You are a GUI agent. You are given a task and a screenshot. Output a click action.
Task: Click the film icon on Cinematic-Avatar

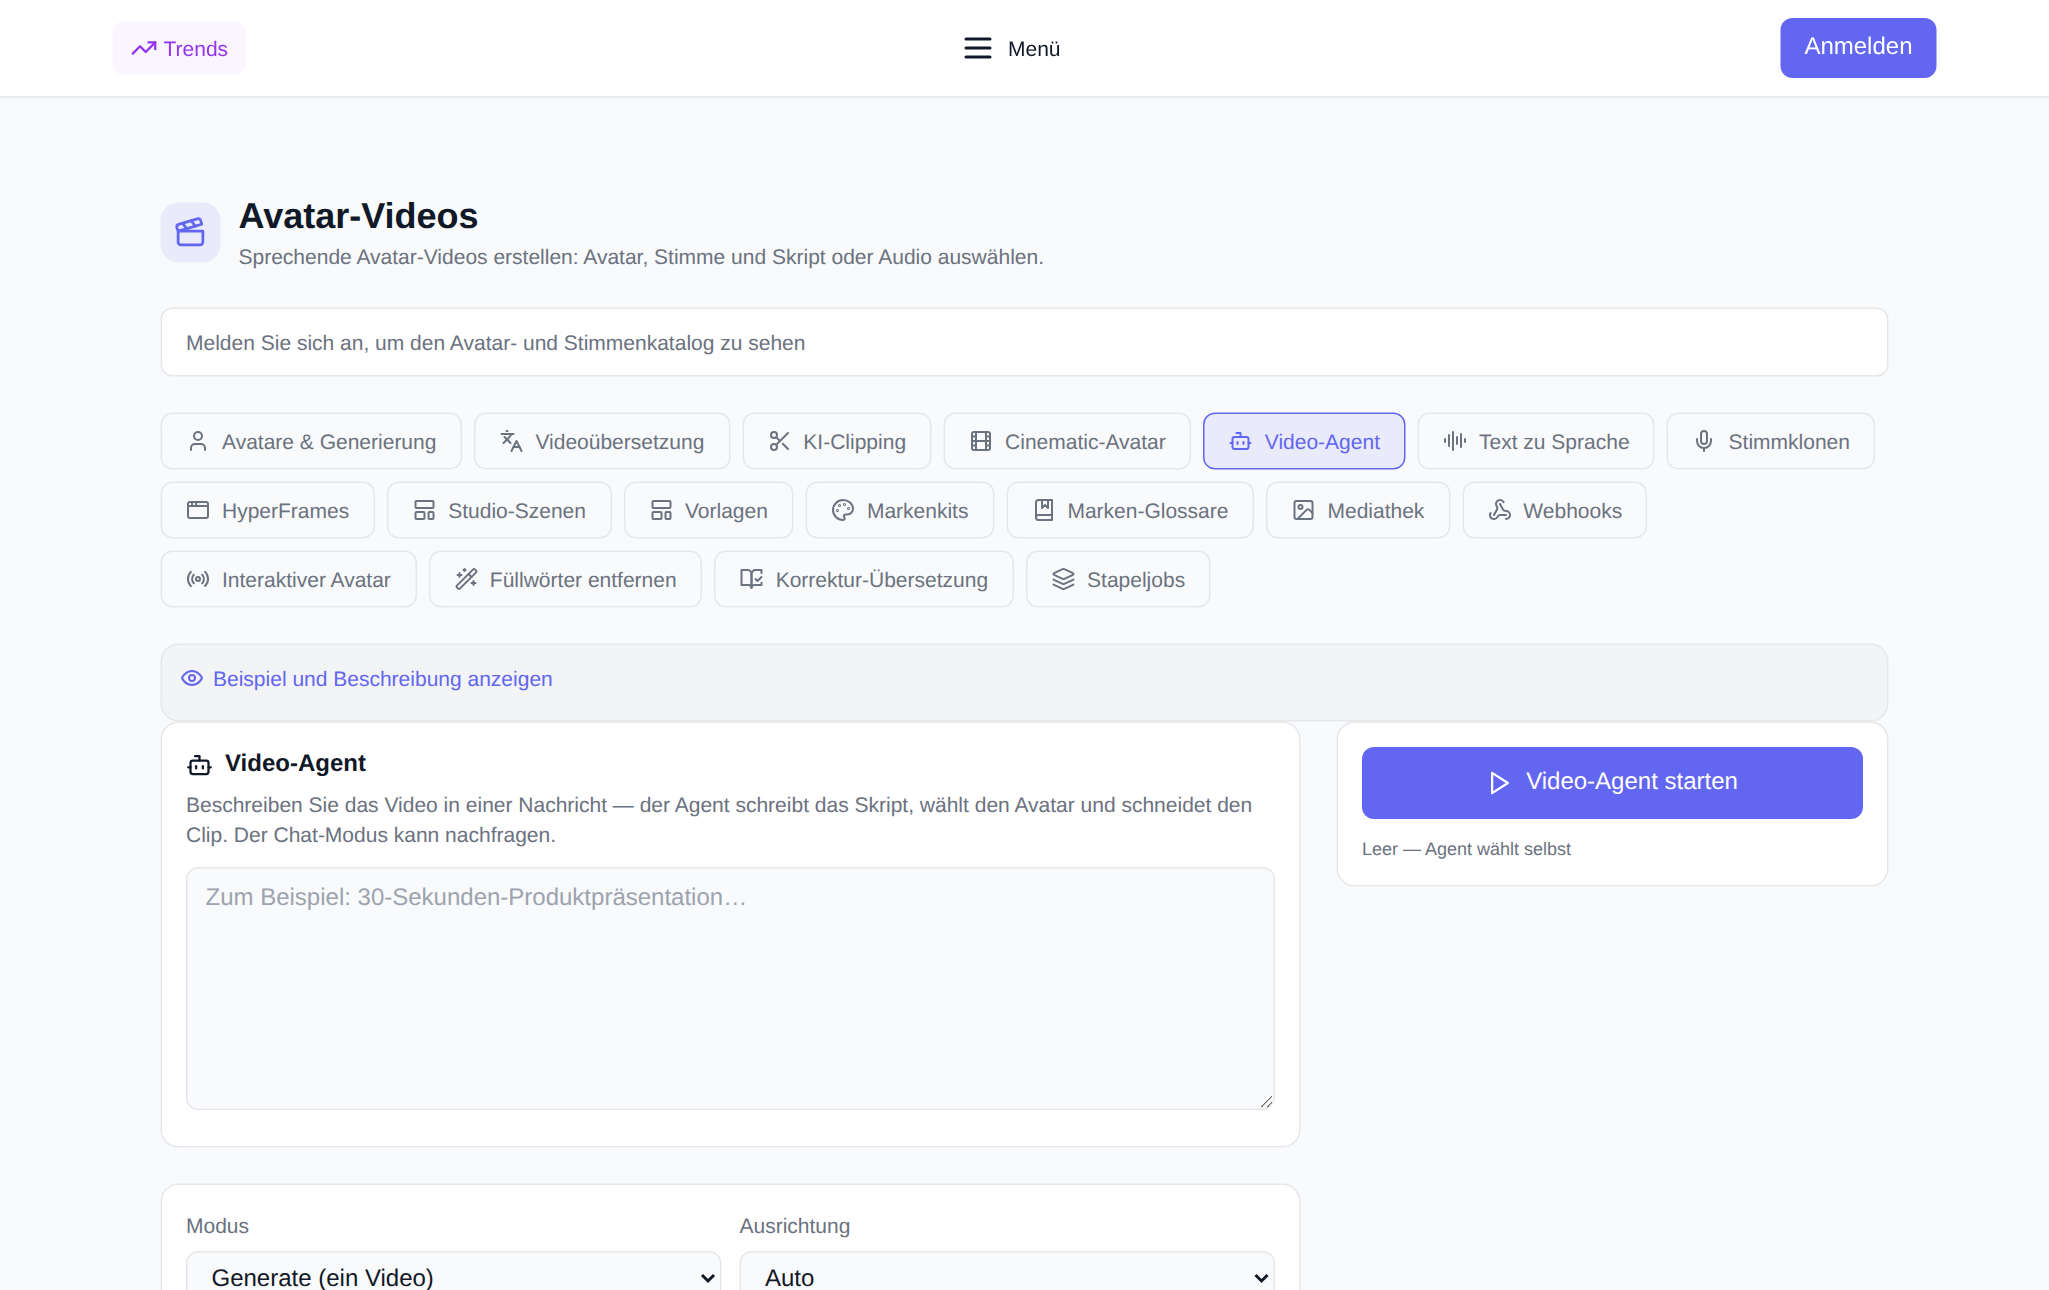pyautogui.click(x=981, y=441)
